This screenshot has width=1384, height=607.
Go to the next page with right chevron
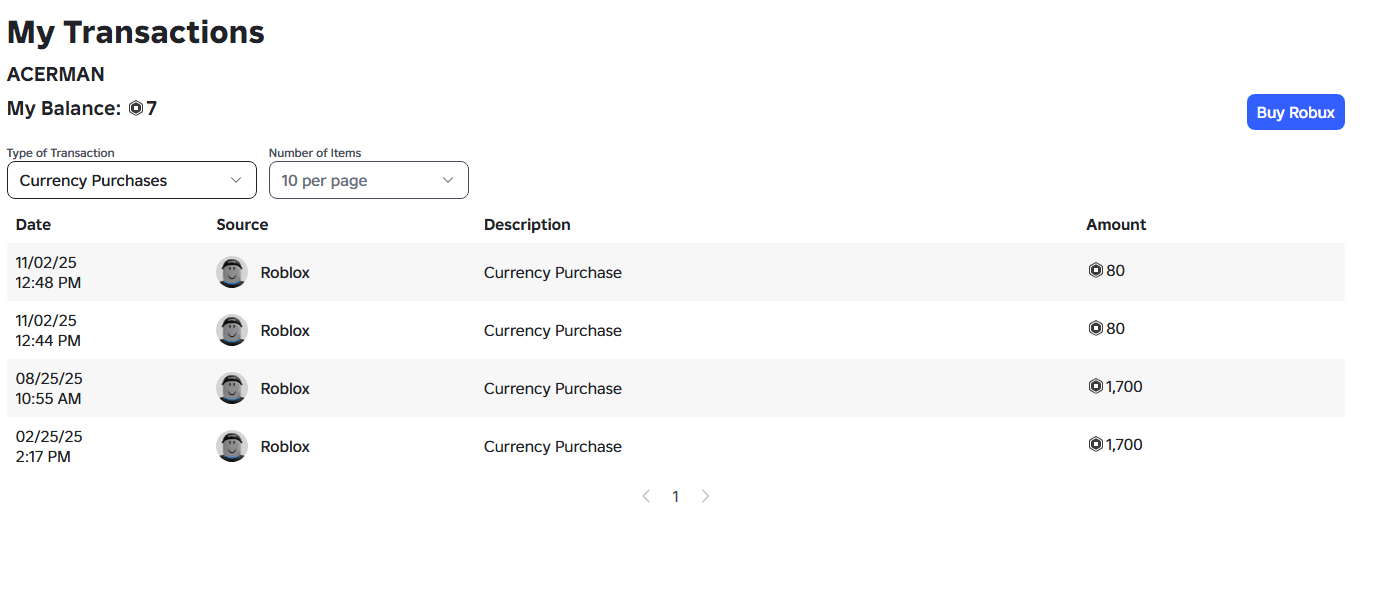(705, 496)
